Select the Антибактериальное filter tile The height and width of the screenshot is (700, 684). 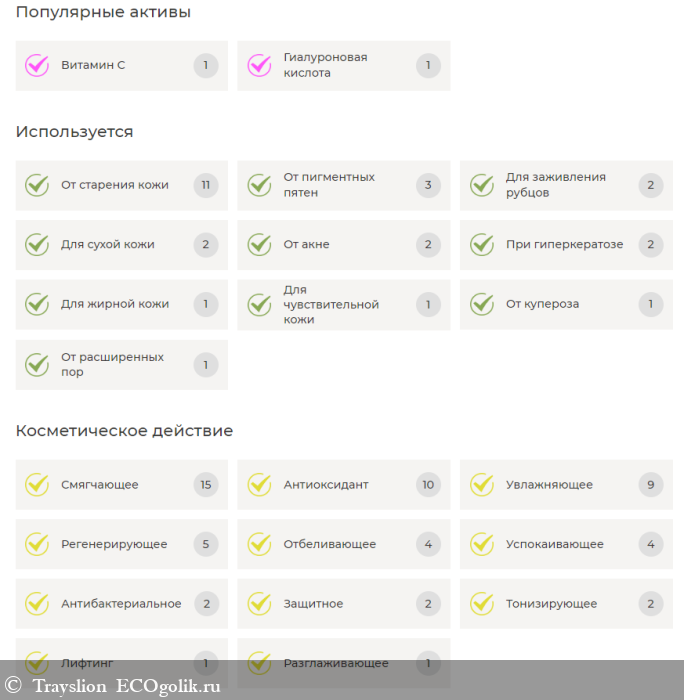point(121,604)
